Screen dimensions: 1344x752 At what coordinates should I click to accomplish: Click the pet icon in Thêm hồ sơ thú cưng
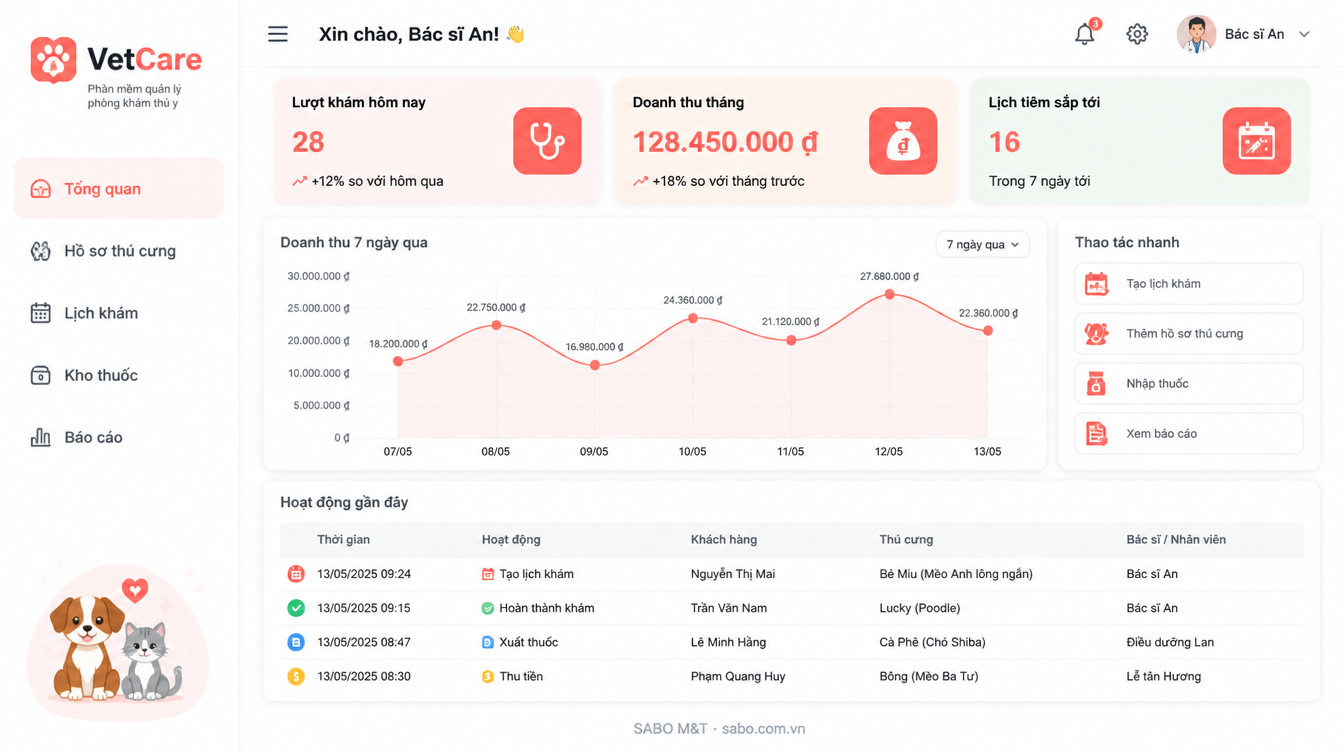1097,334
